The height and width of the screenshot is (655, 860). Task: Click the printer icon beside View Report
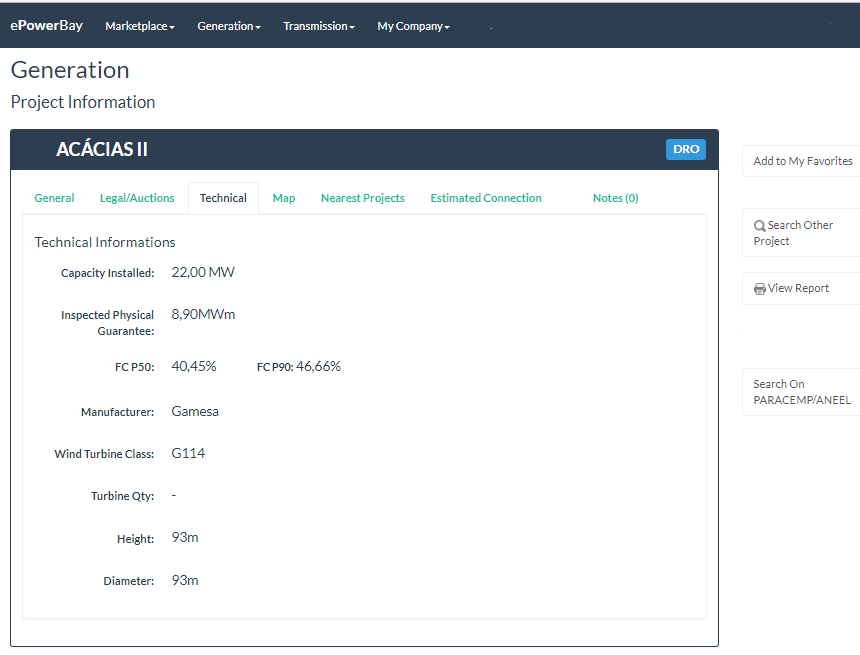(760, 289)
